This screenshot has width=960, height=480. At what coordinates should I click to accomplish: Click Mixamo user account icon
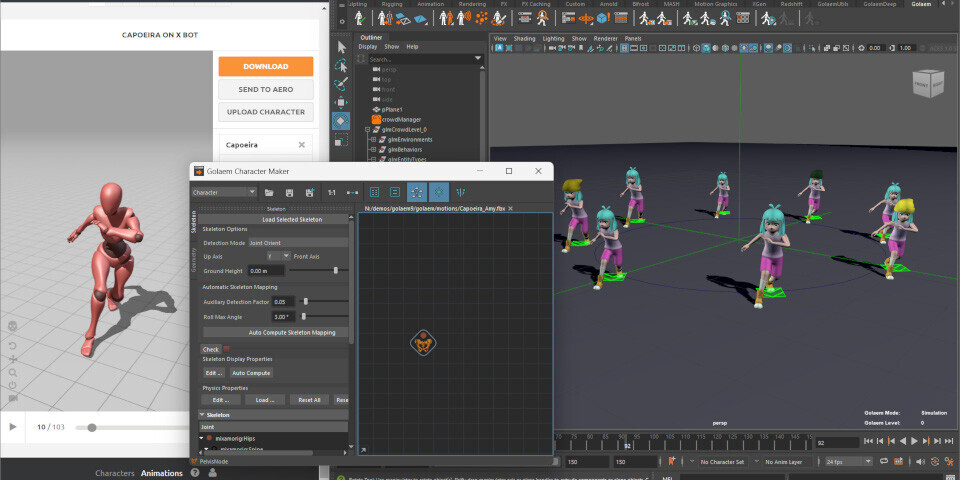[x=212, y=473]
